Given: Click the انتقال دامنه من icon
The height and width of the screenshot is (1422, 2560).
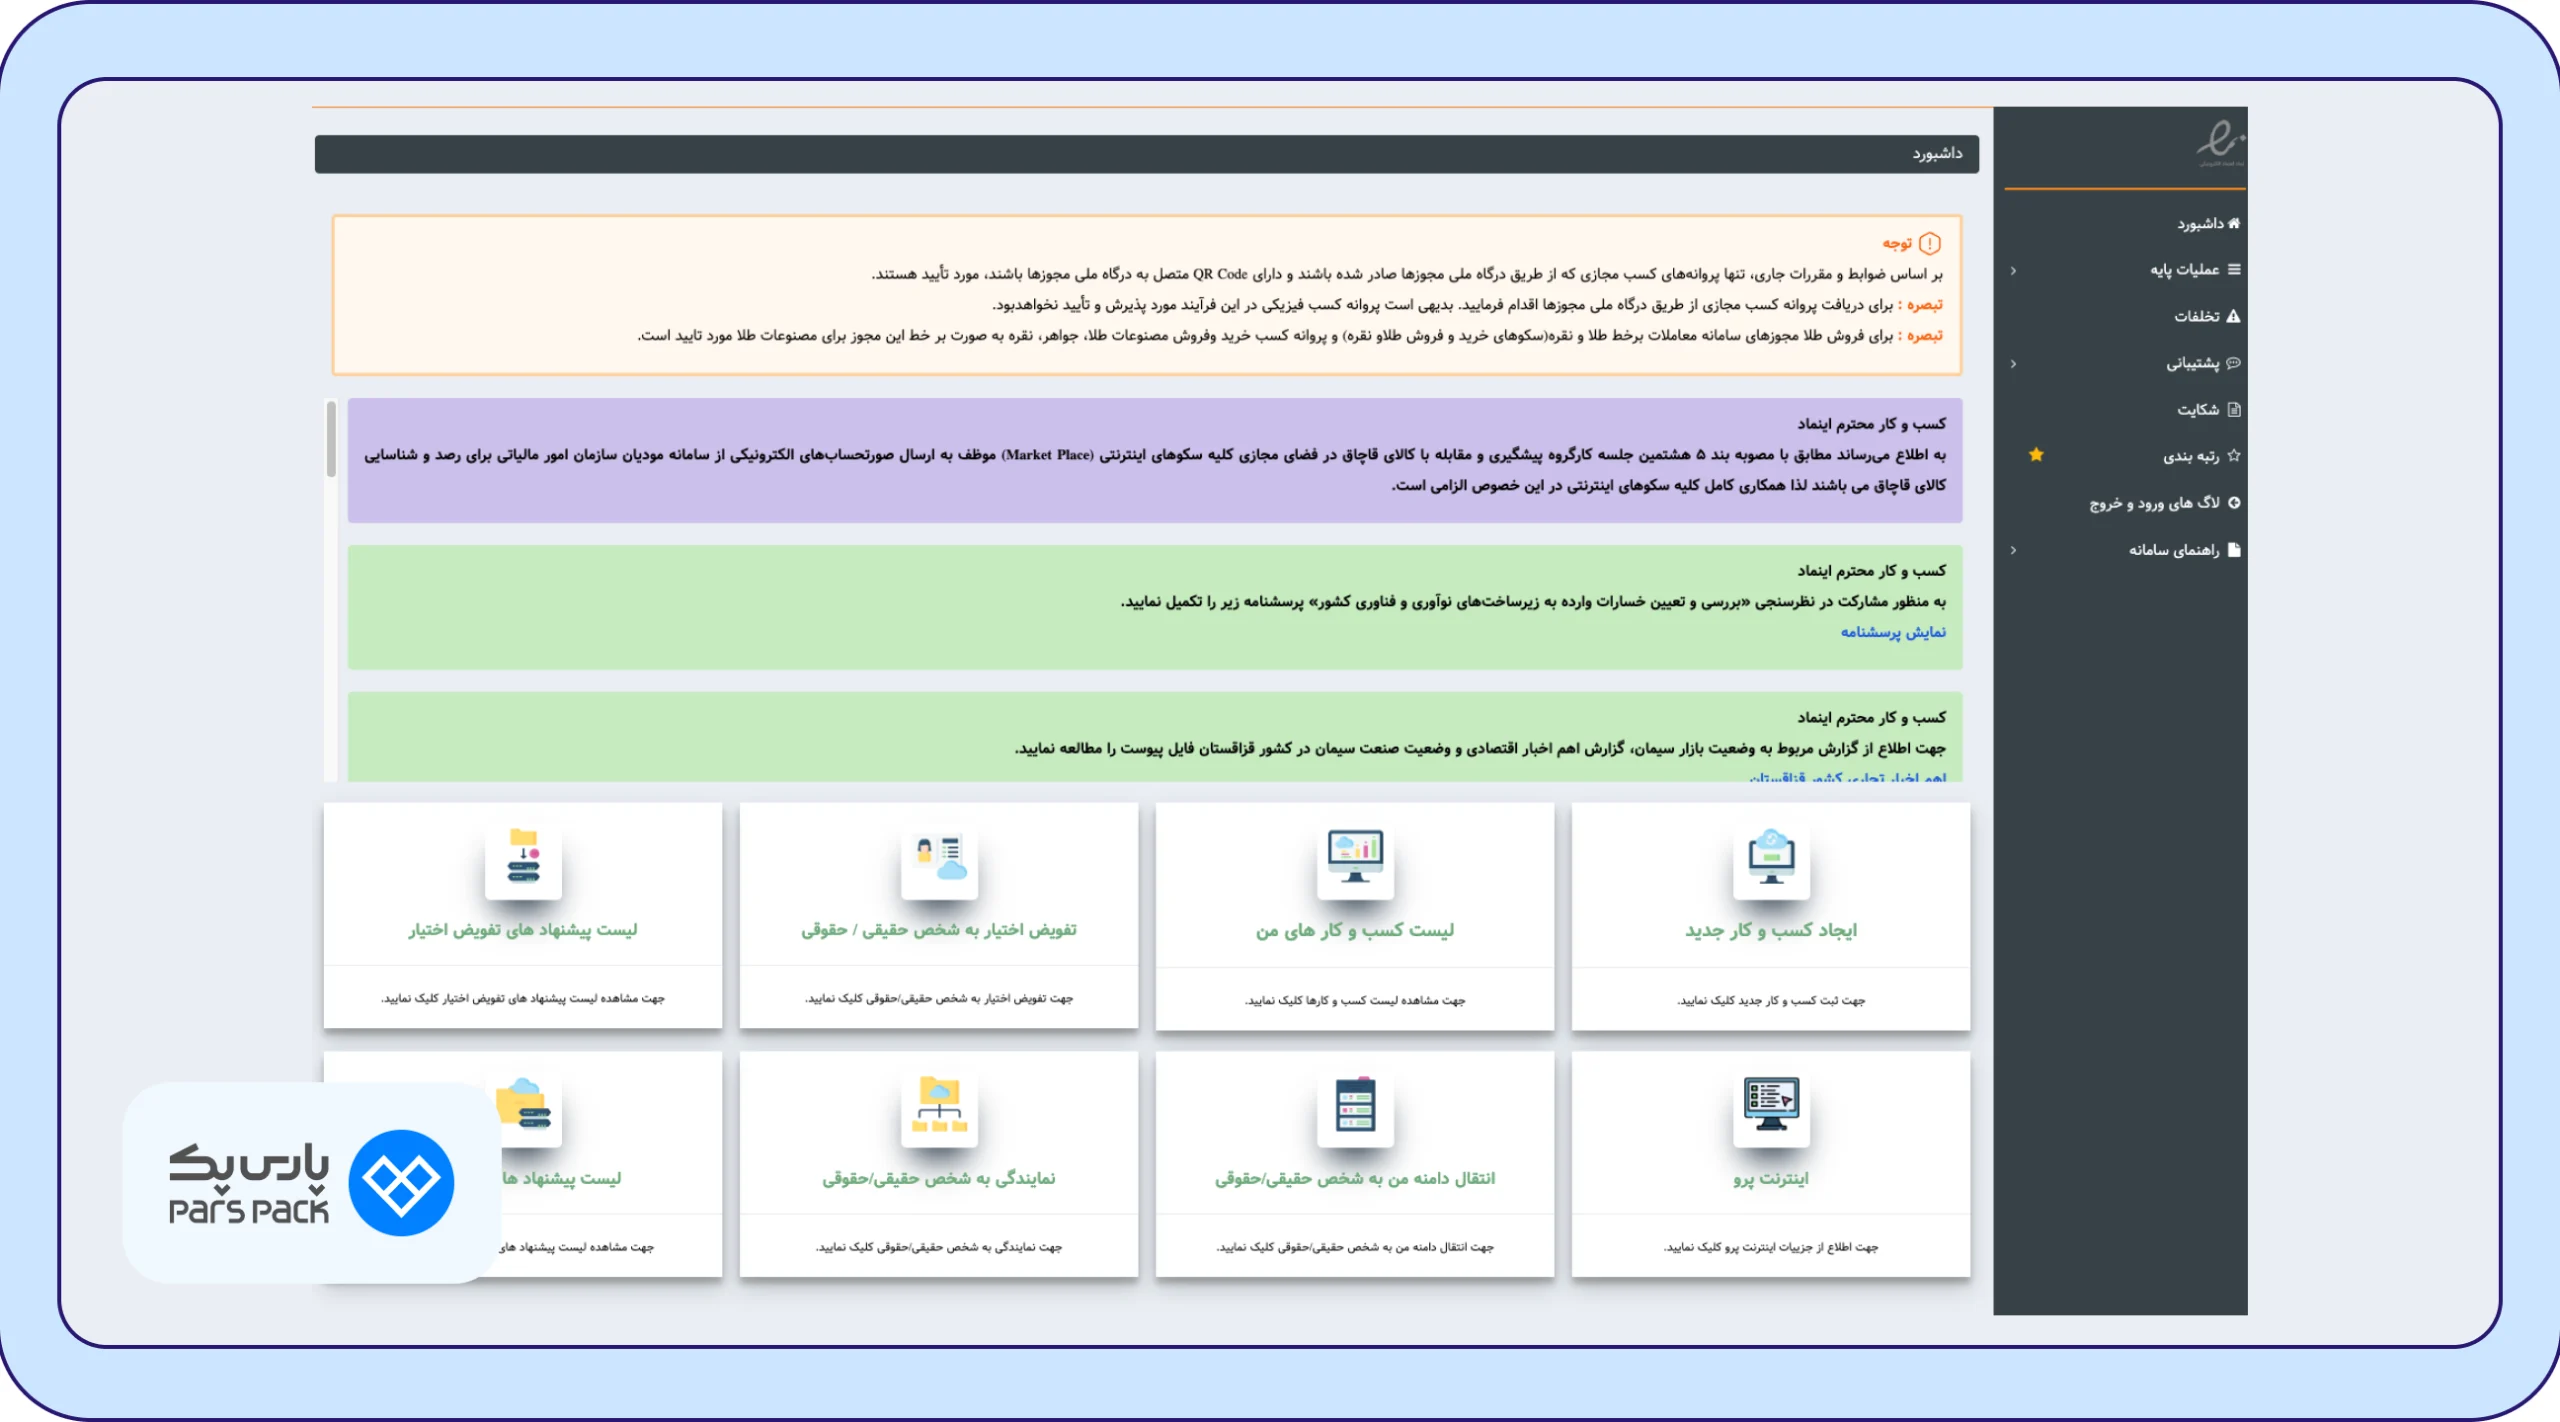Looking at the screenshot, I should coord(1355,1105).
